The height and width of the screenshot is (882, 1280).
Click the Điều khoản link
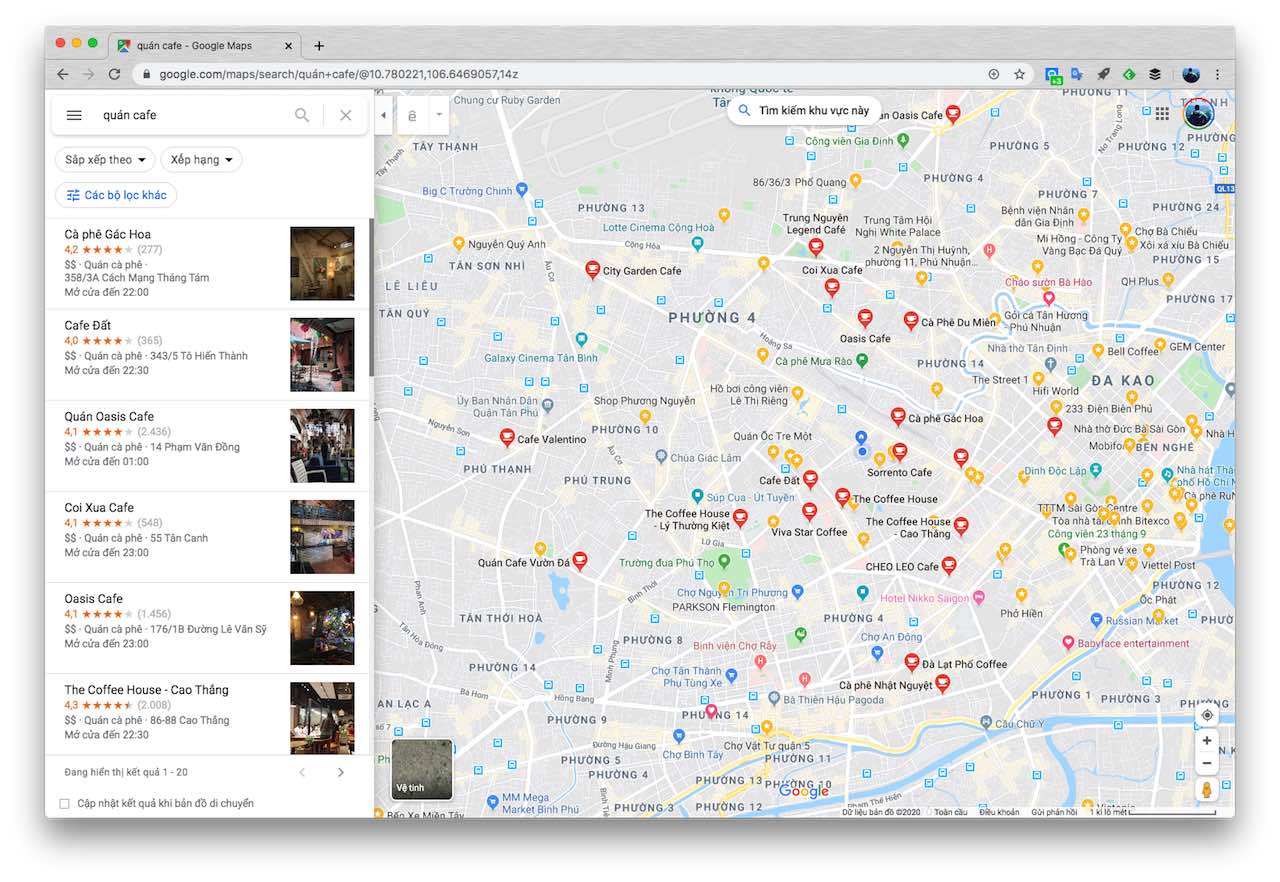[x=999, y=812]
